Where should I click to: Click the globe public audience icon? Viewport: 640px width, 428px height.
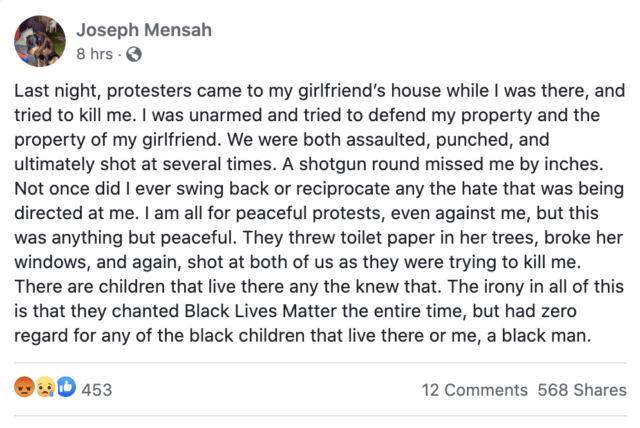coord(134,54)
